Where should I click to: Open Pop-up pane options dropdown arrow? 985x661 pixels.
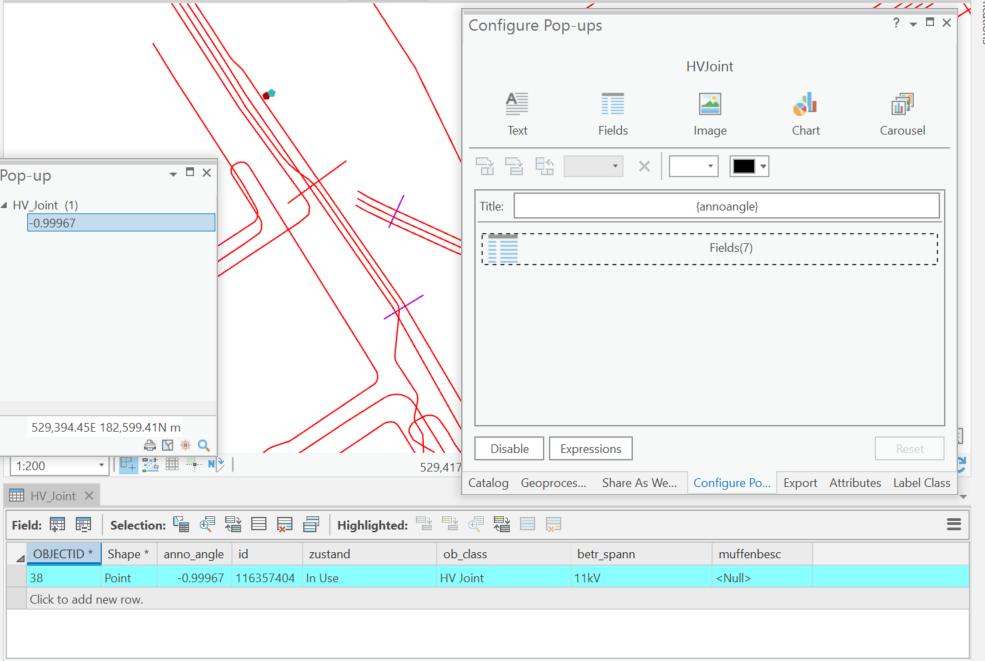click(173, 173)
